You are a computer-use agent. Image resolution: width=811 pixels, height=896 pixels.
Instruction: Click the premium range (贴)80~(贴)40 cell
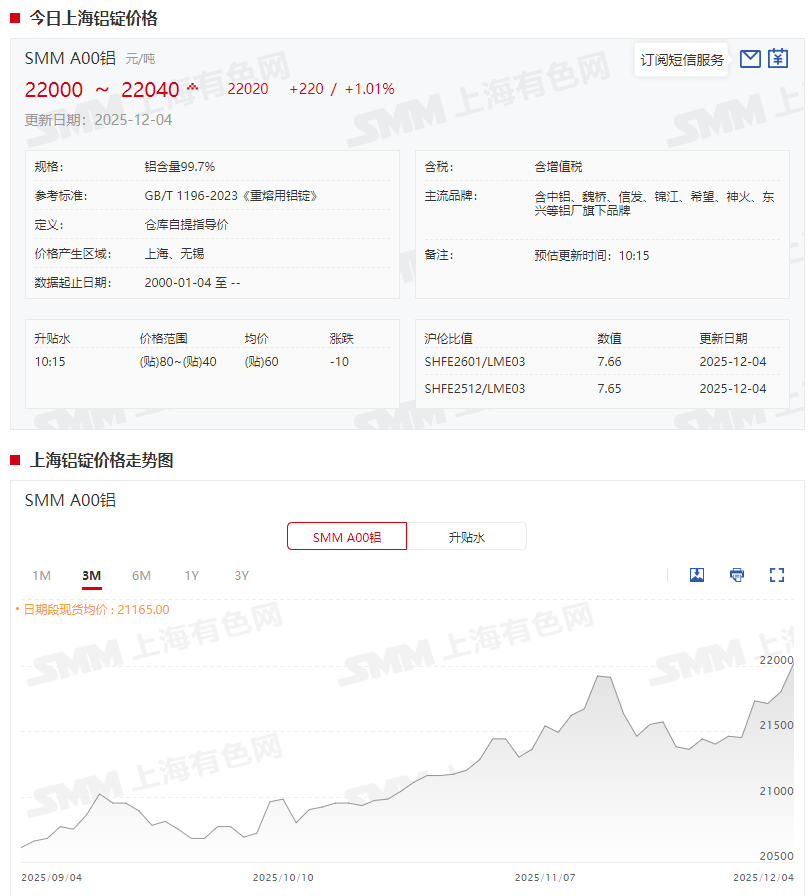tap(178, 362)
